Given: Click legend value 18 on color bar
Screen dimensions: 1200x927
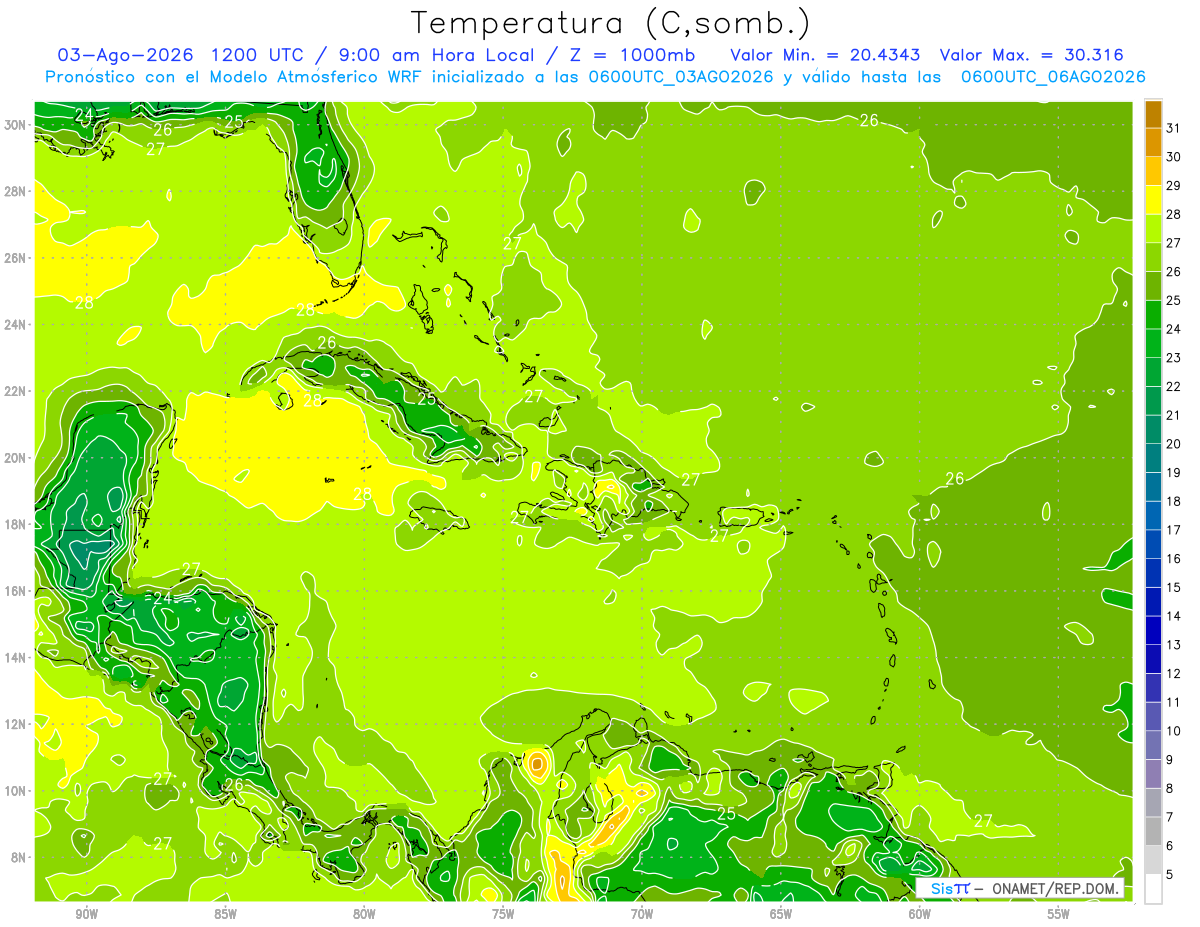Looking at the screenshot, I should coord(1174,501).
